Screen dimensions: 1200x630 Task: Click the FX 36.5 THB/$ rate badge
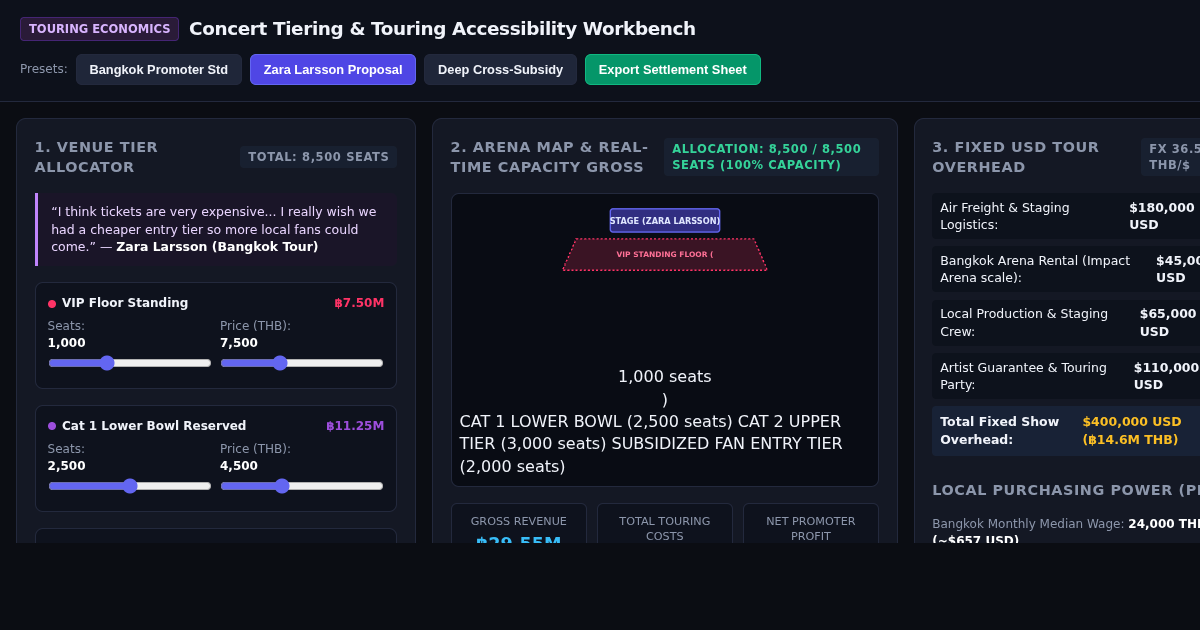pos(1171,157)
